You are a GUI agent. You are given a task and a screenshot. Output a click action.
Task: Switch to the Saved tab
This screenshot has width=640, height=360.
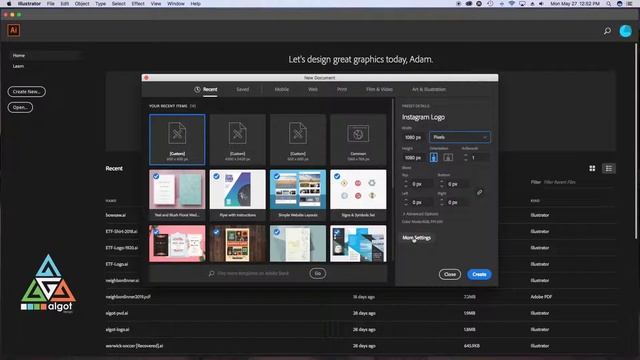(x=242, y=89)
